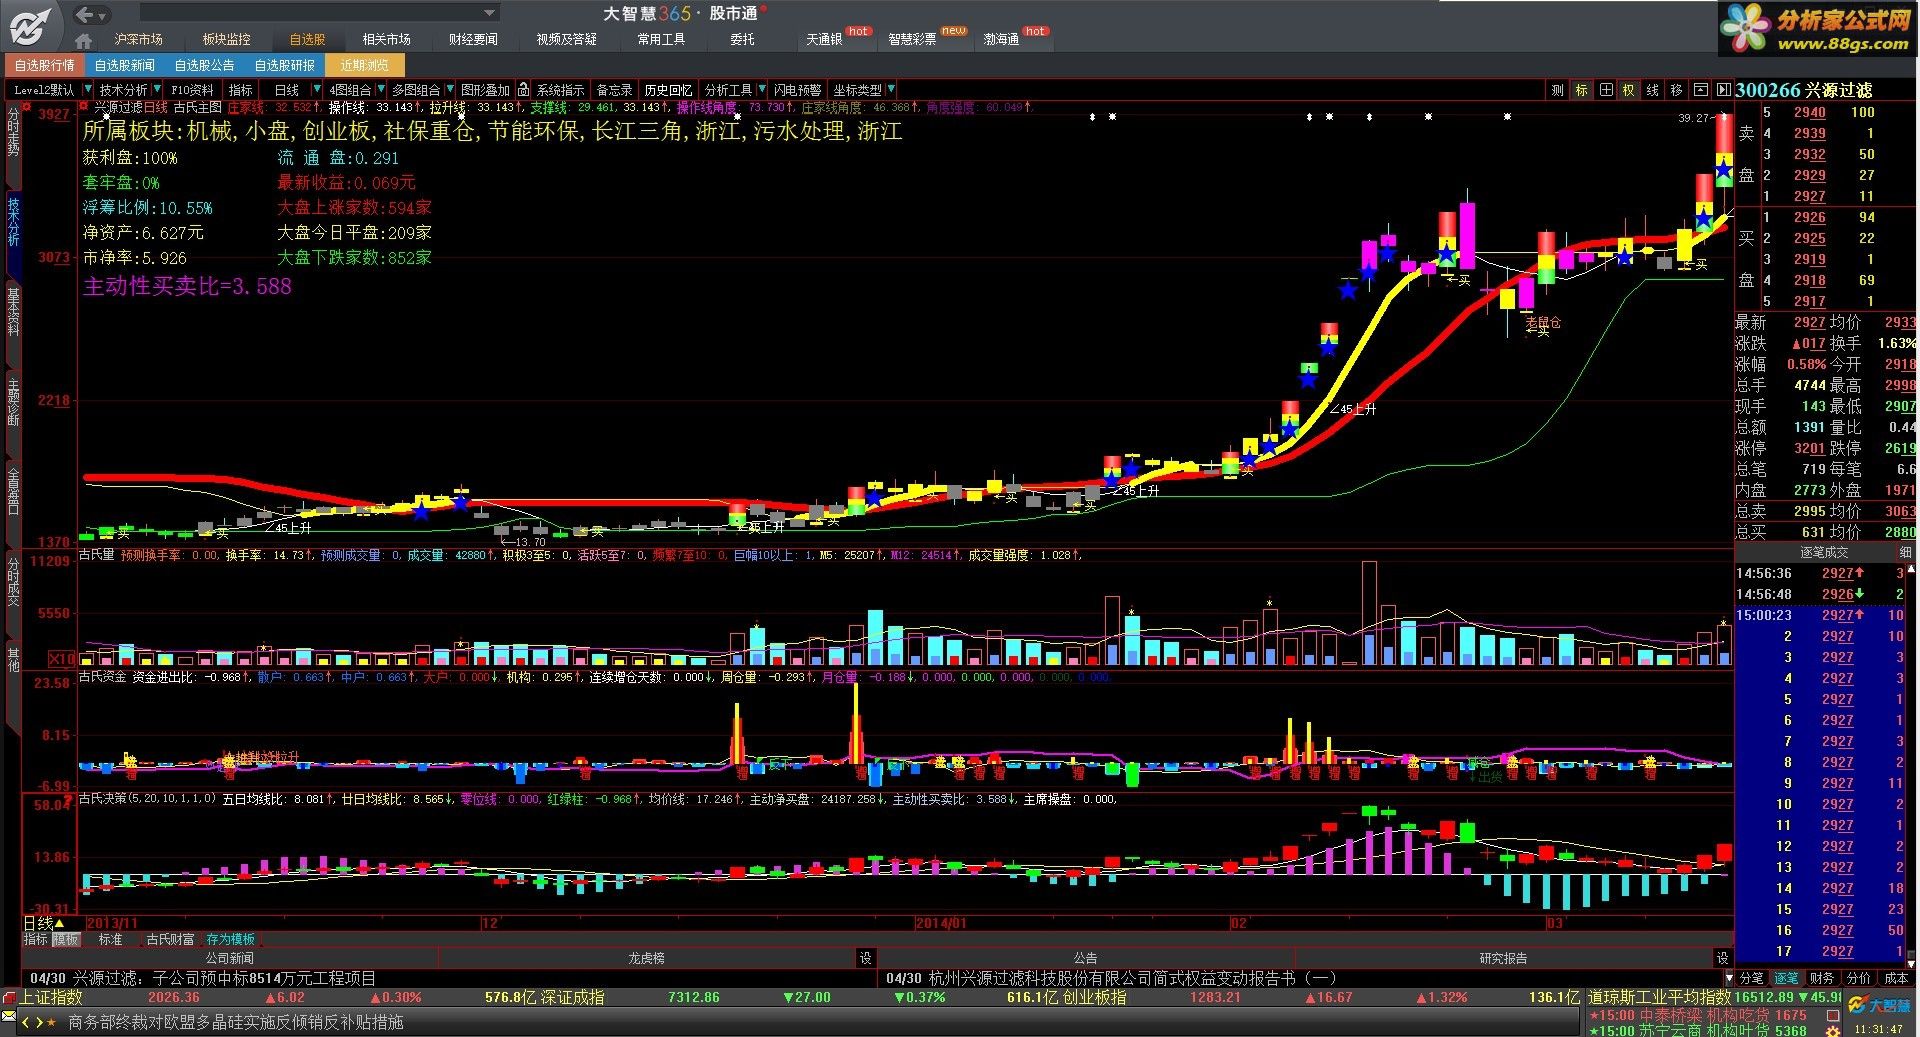Select the 技术分析 vertical sidebar tab
This screenshot has height=1037, width=1920.
click(x=13, y=222)
